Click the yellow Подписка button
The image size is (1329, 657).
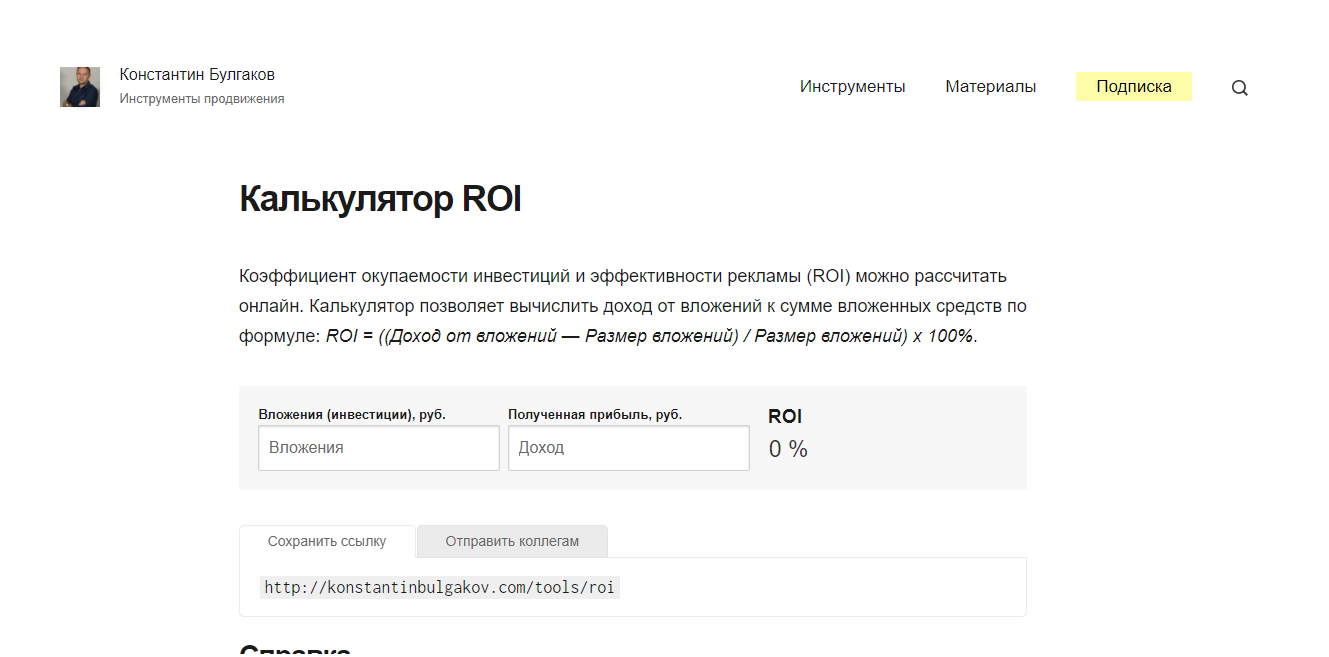(x=1133, y=87)
